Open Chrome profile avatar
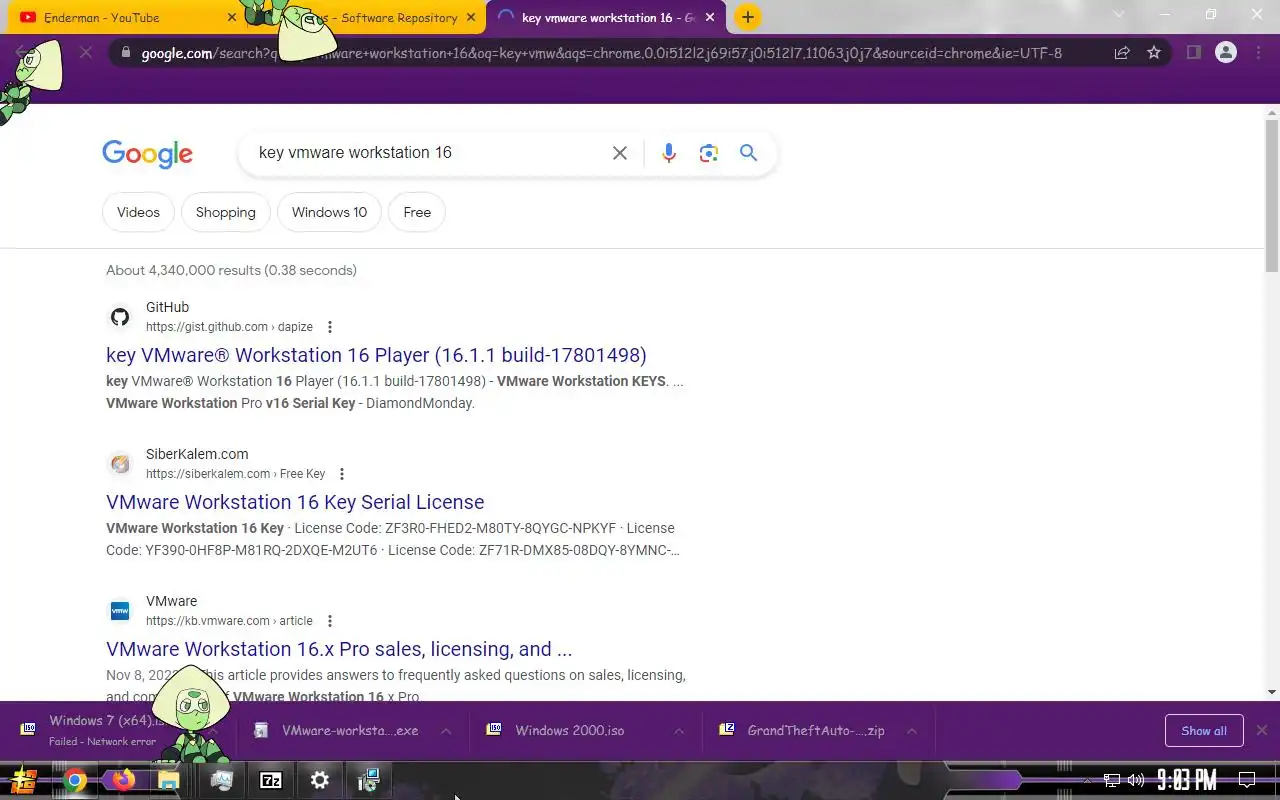The height and width of the screenshot is (800, 1280). pyautogui.click(x=1226, y=53)
